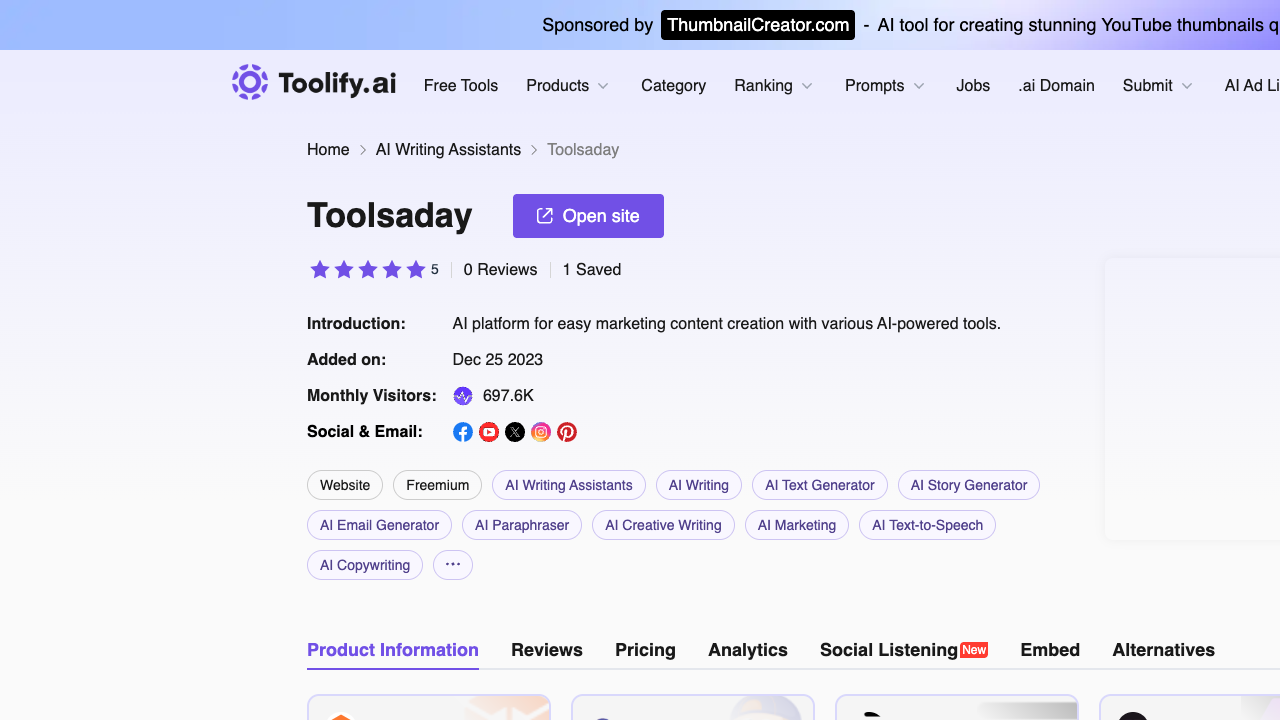
Task: Click the 1 Saved link
Action: click(x=592, y=270)
